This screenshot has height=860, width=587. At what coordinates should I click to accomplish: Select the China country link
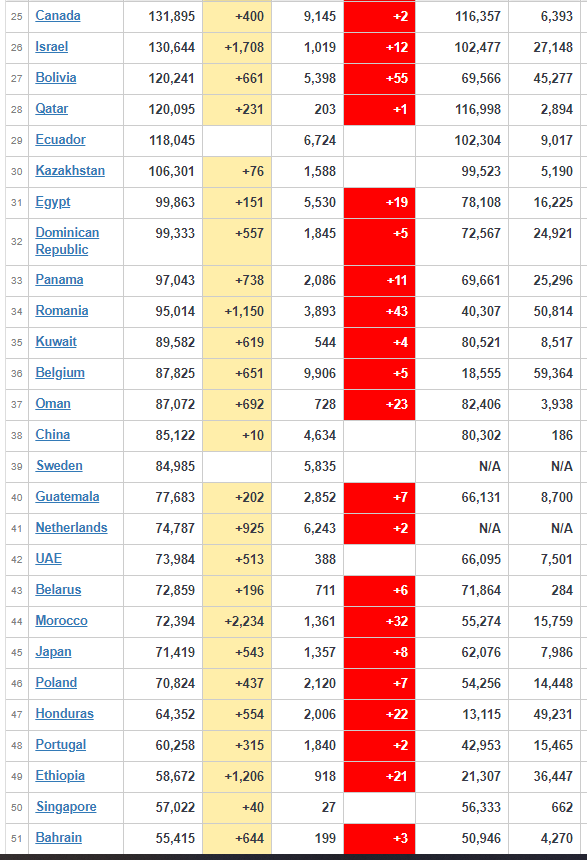(53, 435)
